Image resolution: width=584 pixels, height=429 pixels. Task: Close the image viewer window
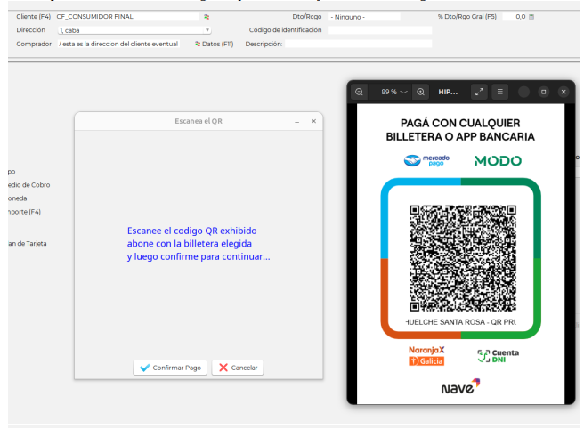click(x=564, y=92)
